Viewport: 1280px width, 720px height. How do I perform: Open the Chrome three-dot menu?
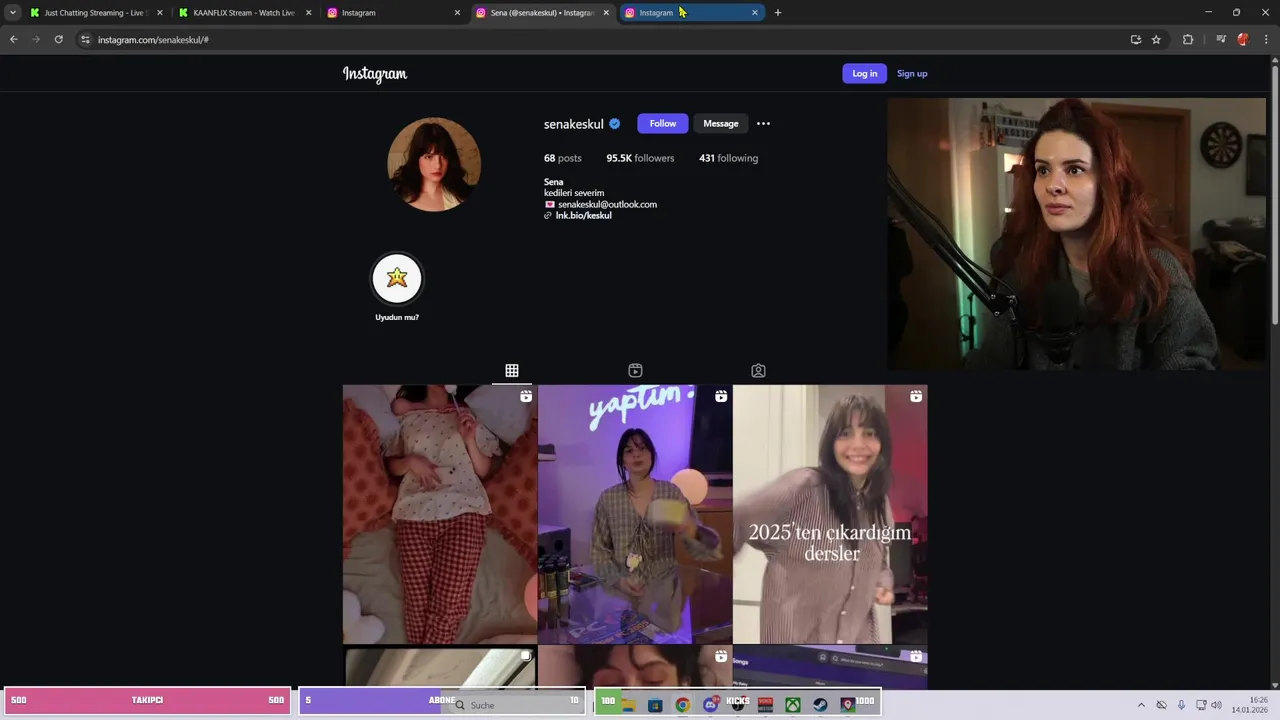click(x=1265, y=39)
